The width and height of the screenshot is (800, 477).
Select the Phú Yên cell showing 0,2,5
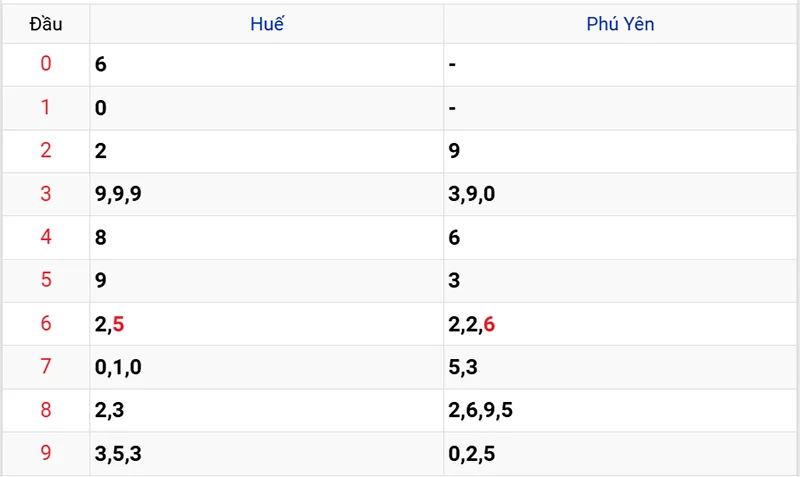pos(472,454)
